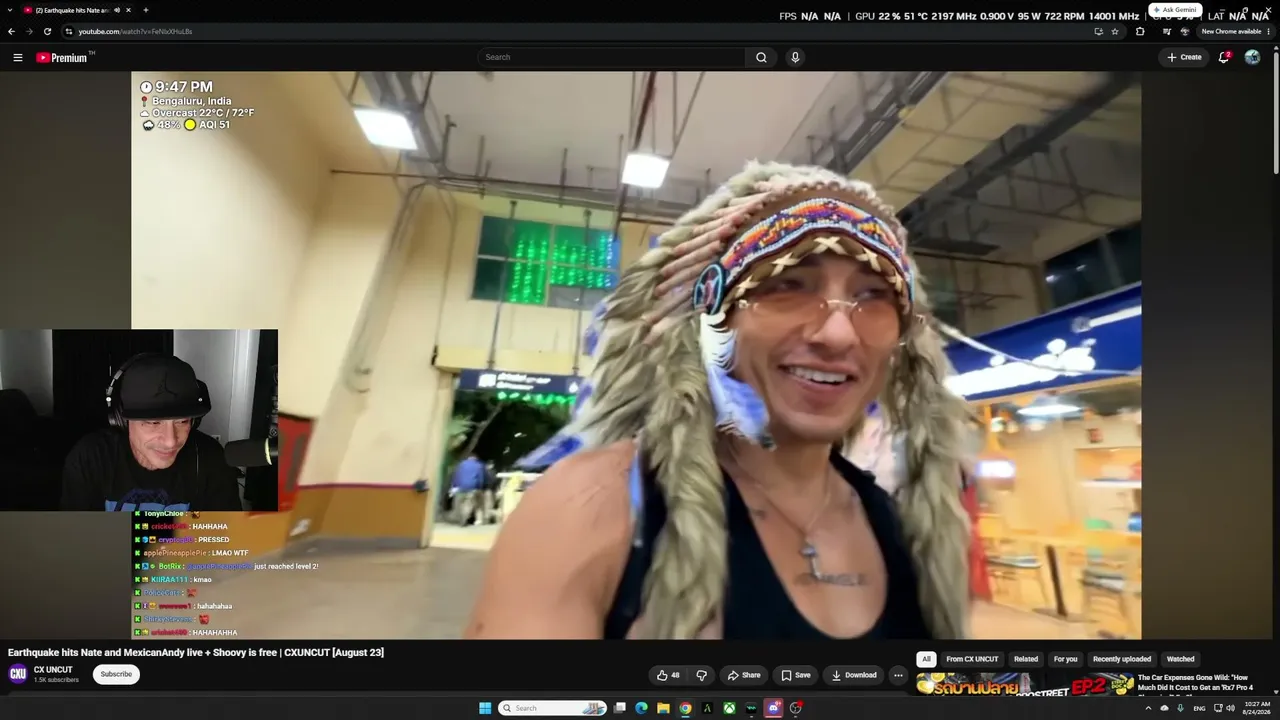Open the search tabs dropdown chevron
1280x720 pixels.
pyautogui.click(x=11, y=10)
